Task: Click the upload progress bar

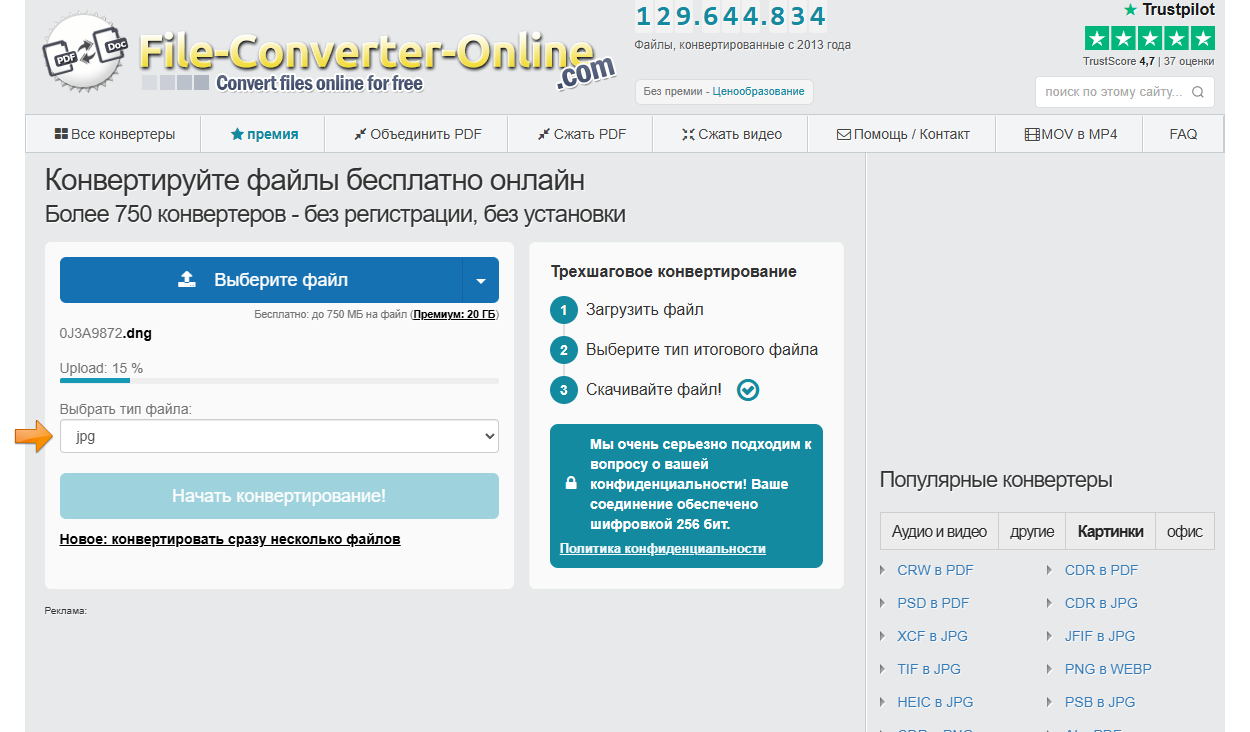Action: click(279, 381)
